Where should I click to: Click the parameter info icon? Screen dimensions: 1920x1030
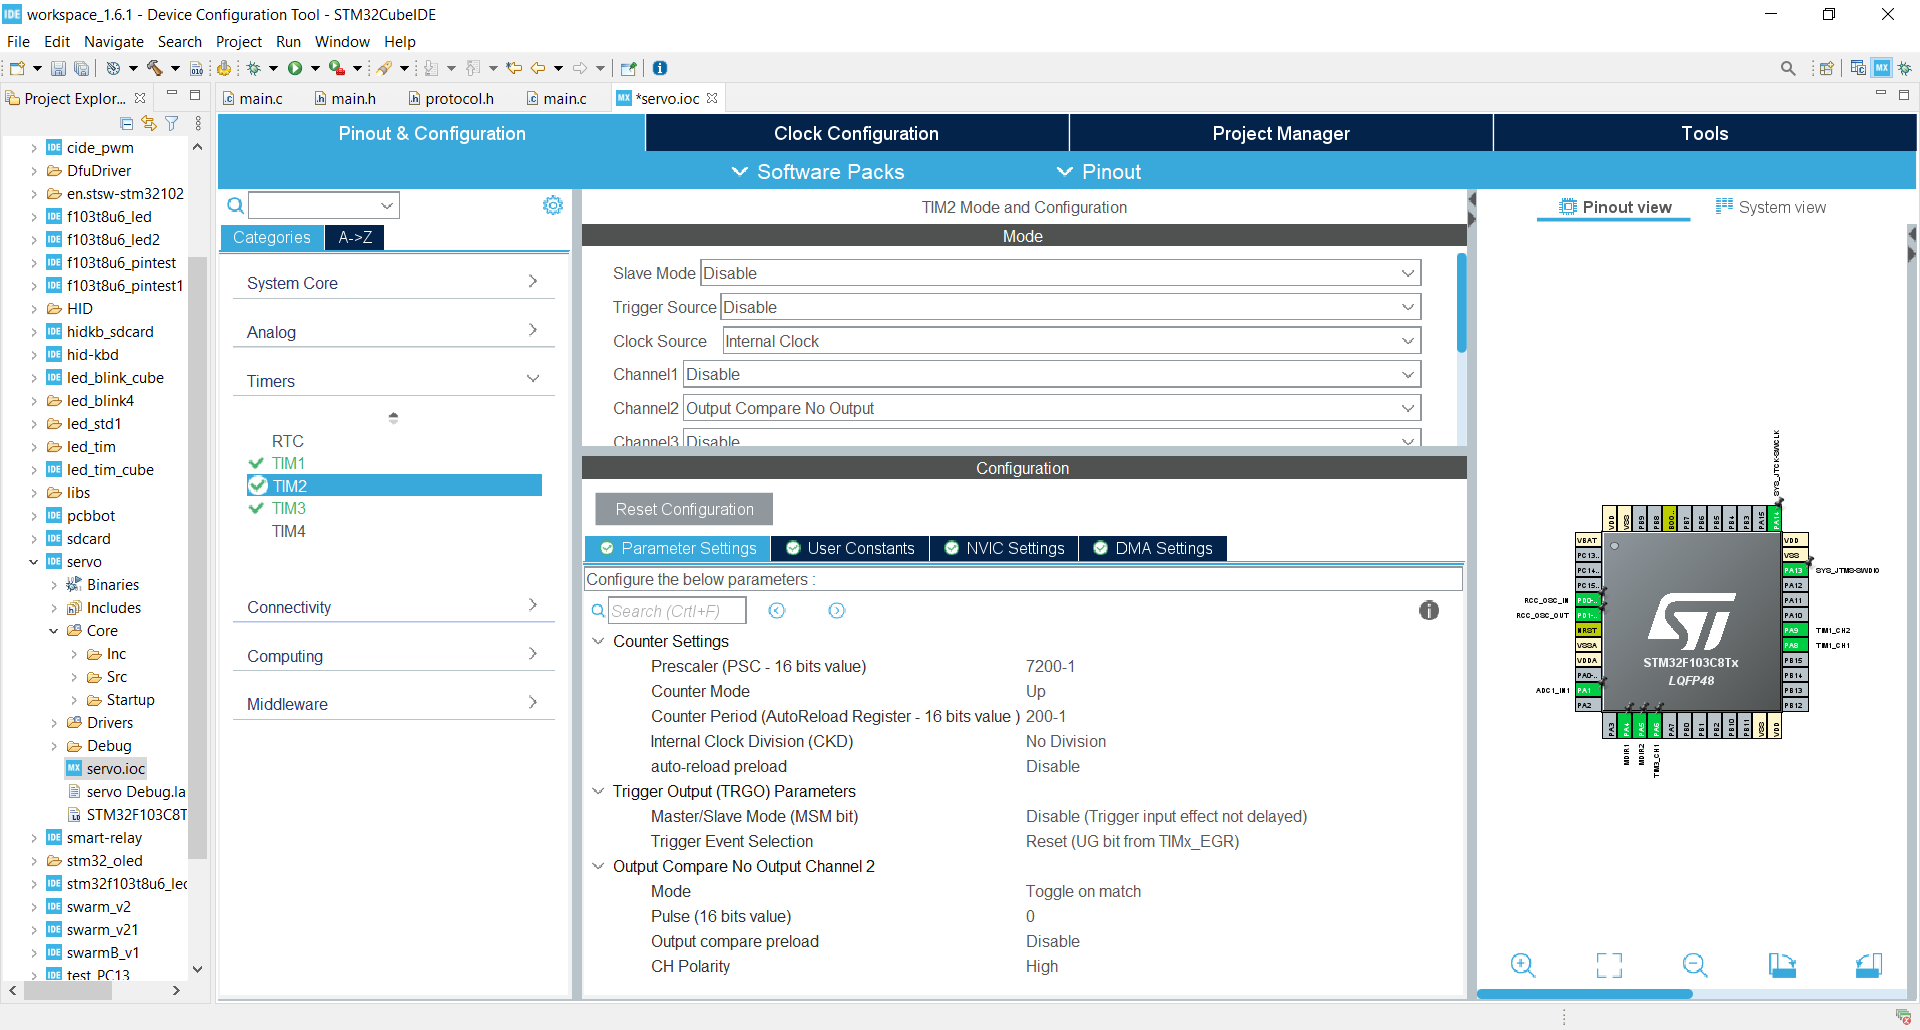[1429, 610]
